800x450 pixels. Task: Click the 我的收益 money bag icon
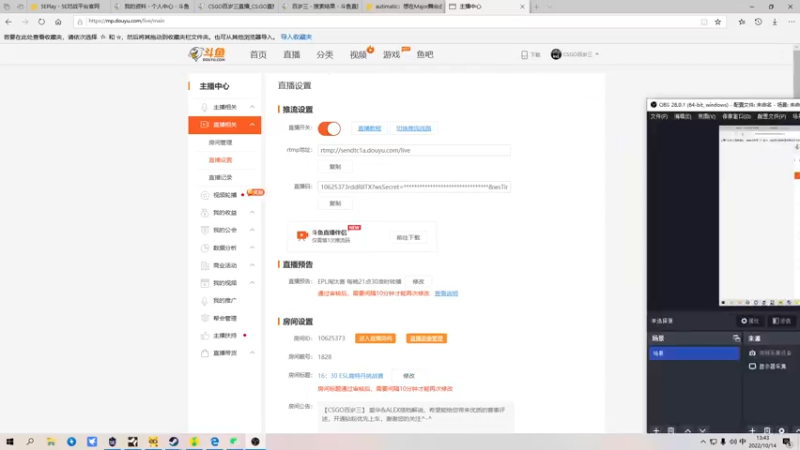tap(205, 213)
